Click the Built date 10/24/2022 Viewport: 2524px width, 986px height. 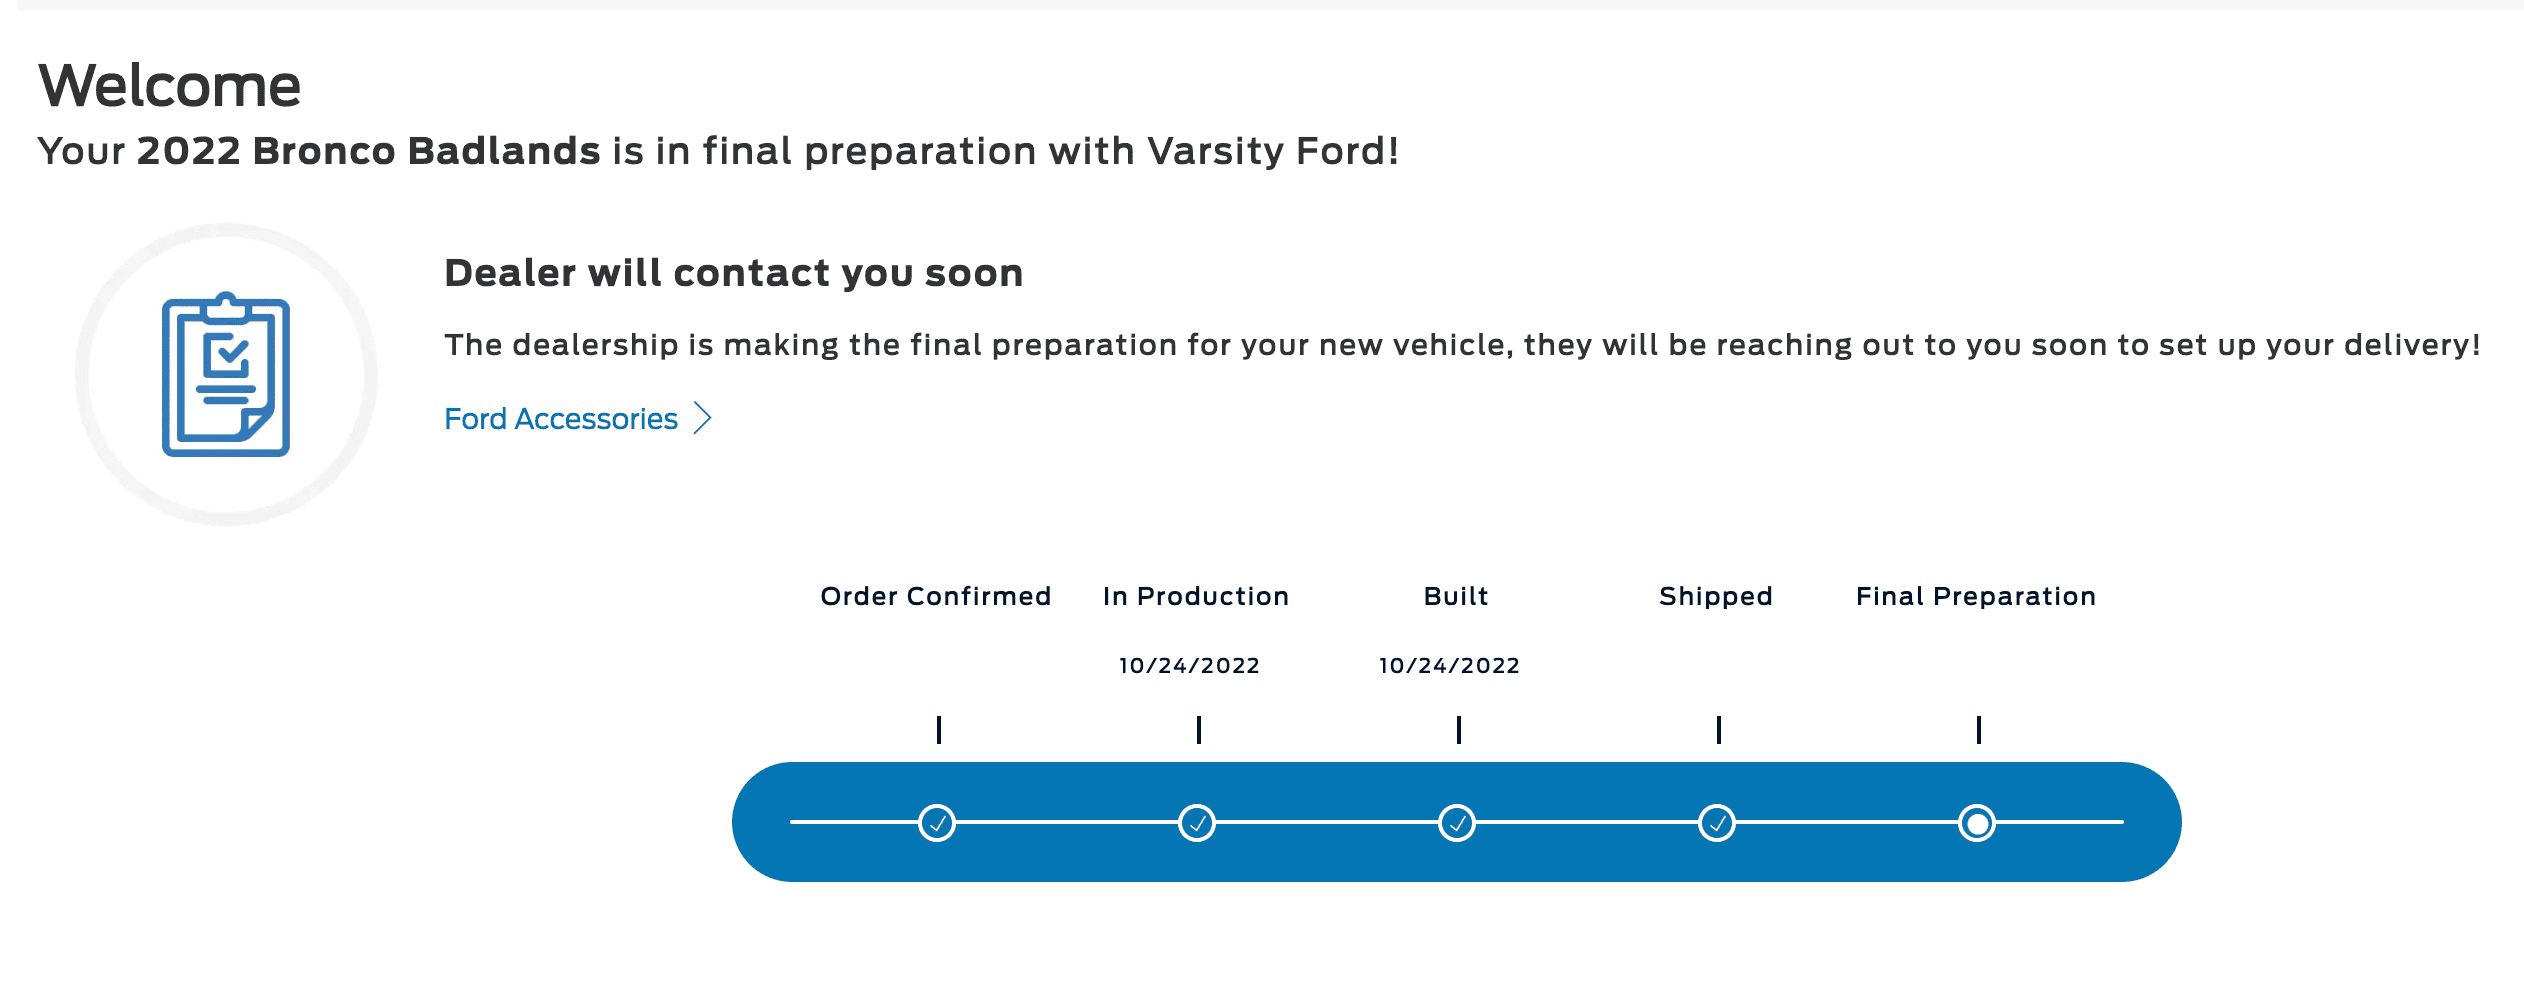[x=1449, y=666]
